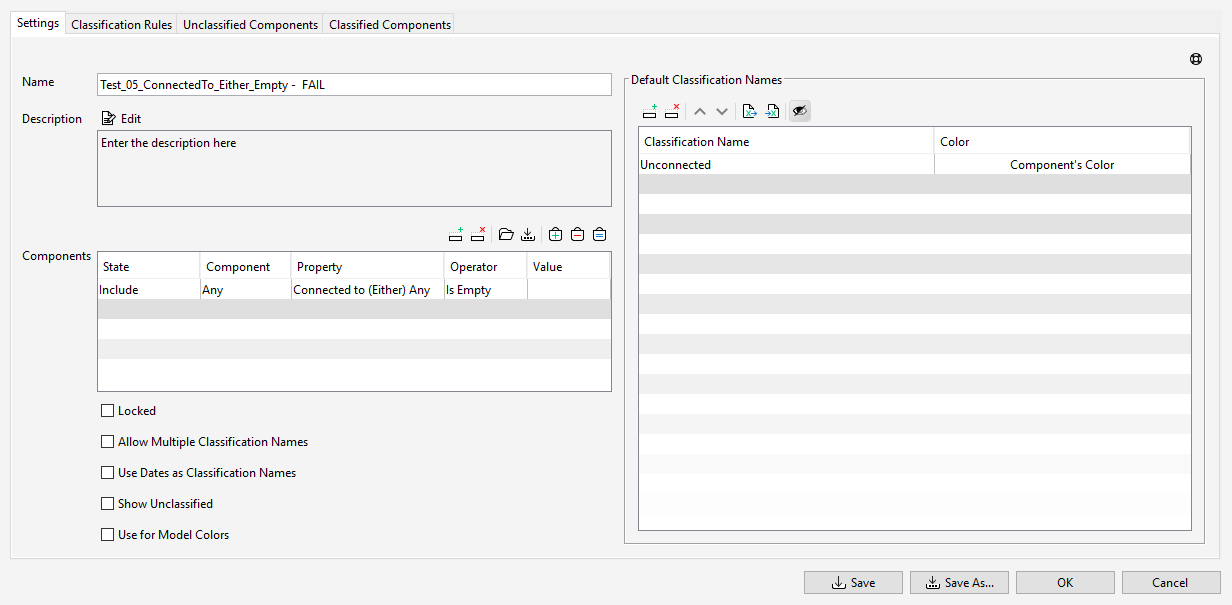Check Allow Multiple Classification Names
The height and width of the screenshot is (605, 1232).
(x=108, y=442)
